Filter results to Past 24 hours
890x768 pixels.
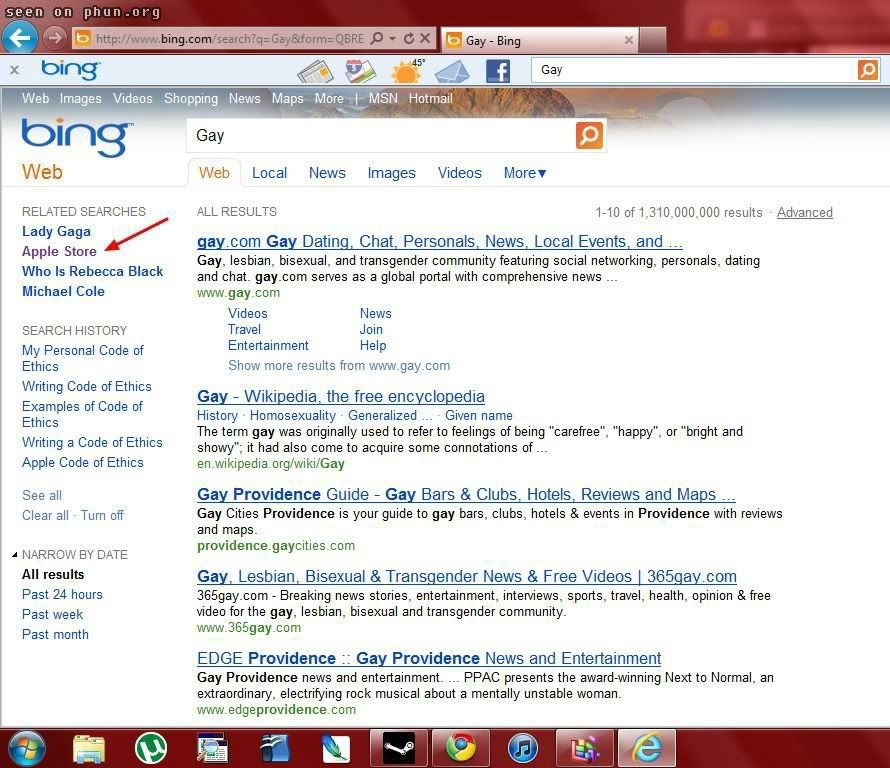click(x=62, y=594)
